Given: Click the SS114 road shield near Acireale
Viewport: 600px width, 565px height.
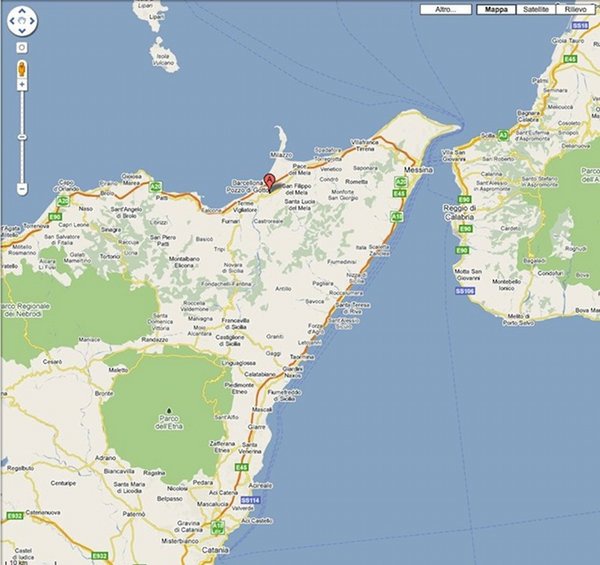Looking at the screenshot, I should coord(251,500).
